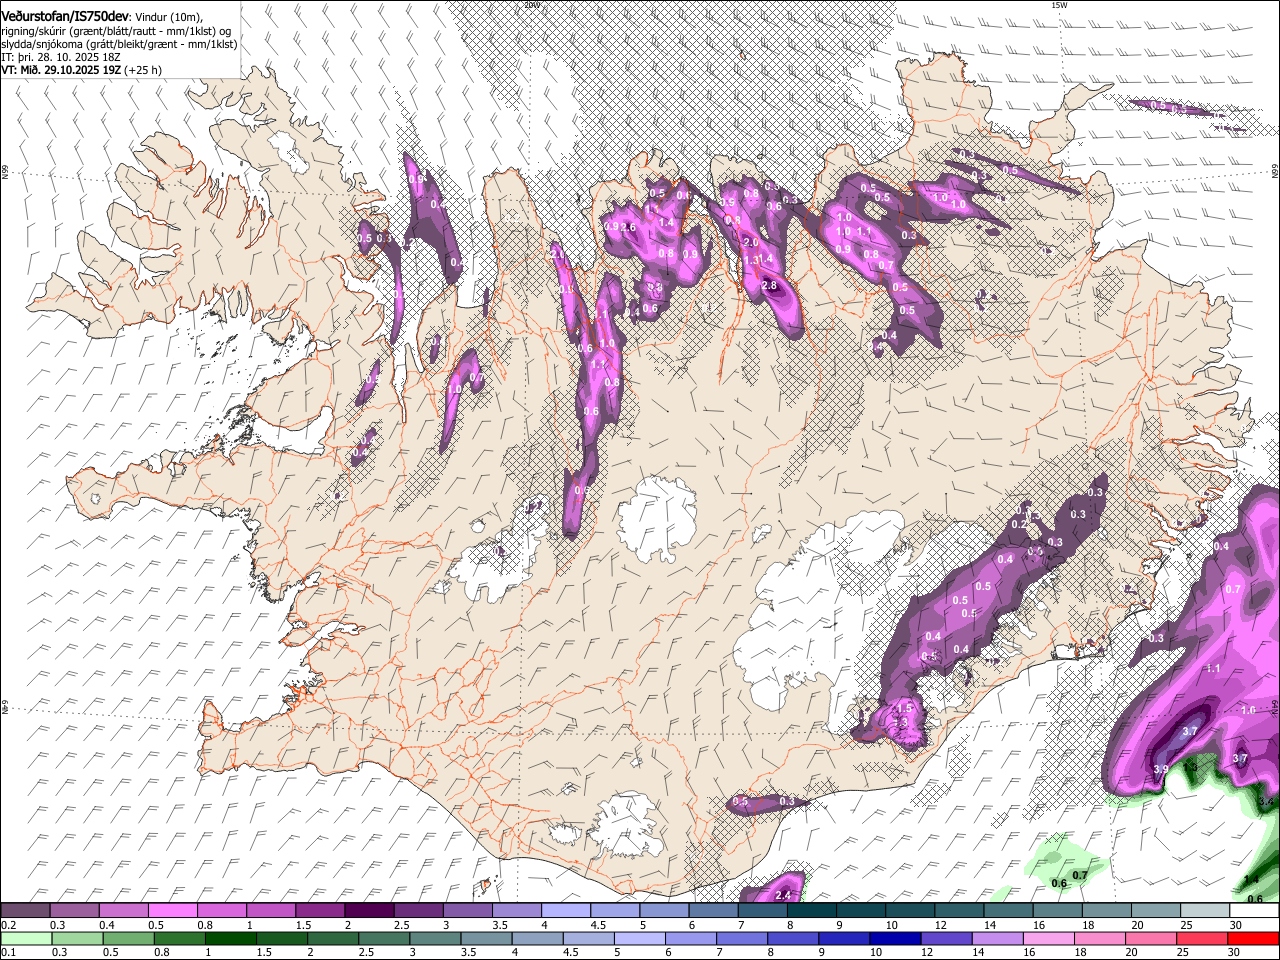This screenshot has height=960, width=1280.
Task: Click the 2.4 value at the south coast
Action: (x=783, y=895)
